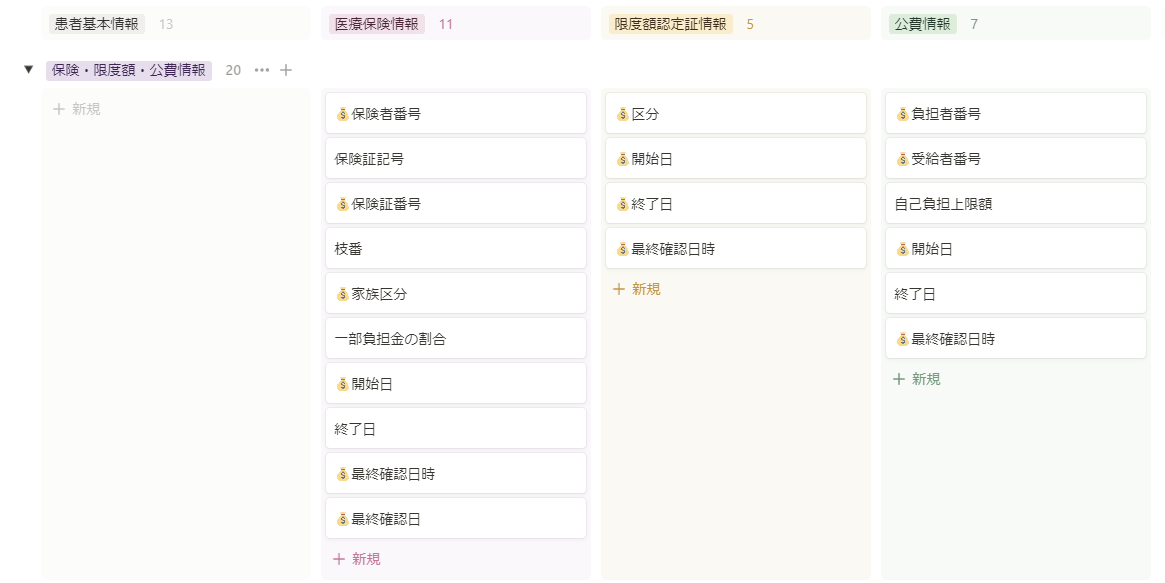1165x583 pixels.
Task: Select the 医療保険情報 column header tag
Action: (377, 24)
